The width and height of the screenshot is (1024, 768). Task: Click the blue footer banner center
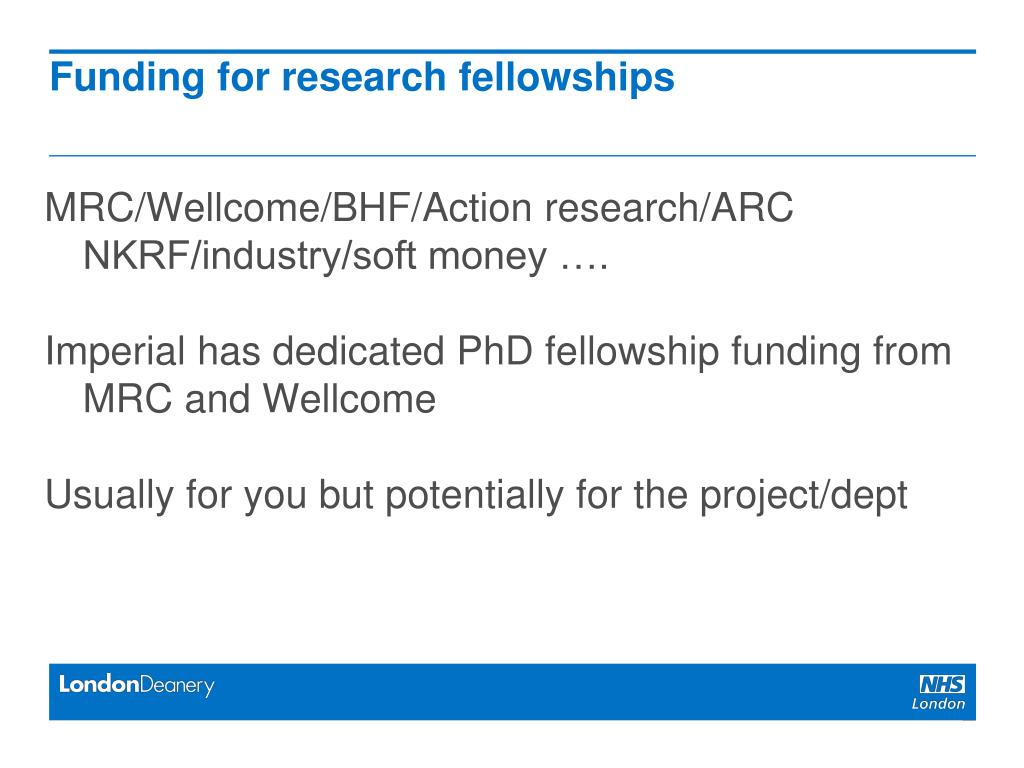point(512,692)
